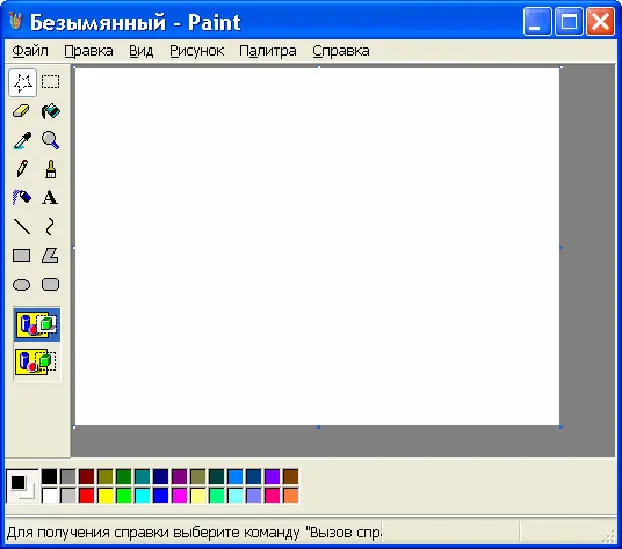This screenshot has height=549, width=622.
Task: Click inside the white drawing canvas
Action: [317, 246]
